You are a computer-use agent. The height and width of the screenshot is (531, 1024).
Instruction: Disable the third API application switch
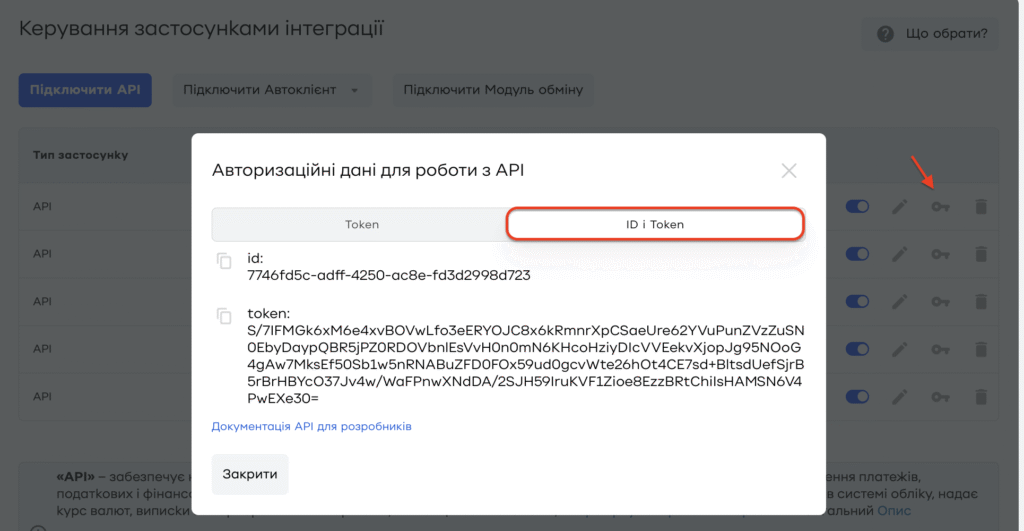click(859, 301)
